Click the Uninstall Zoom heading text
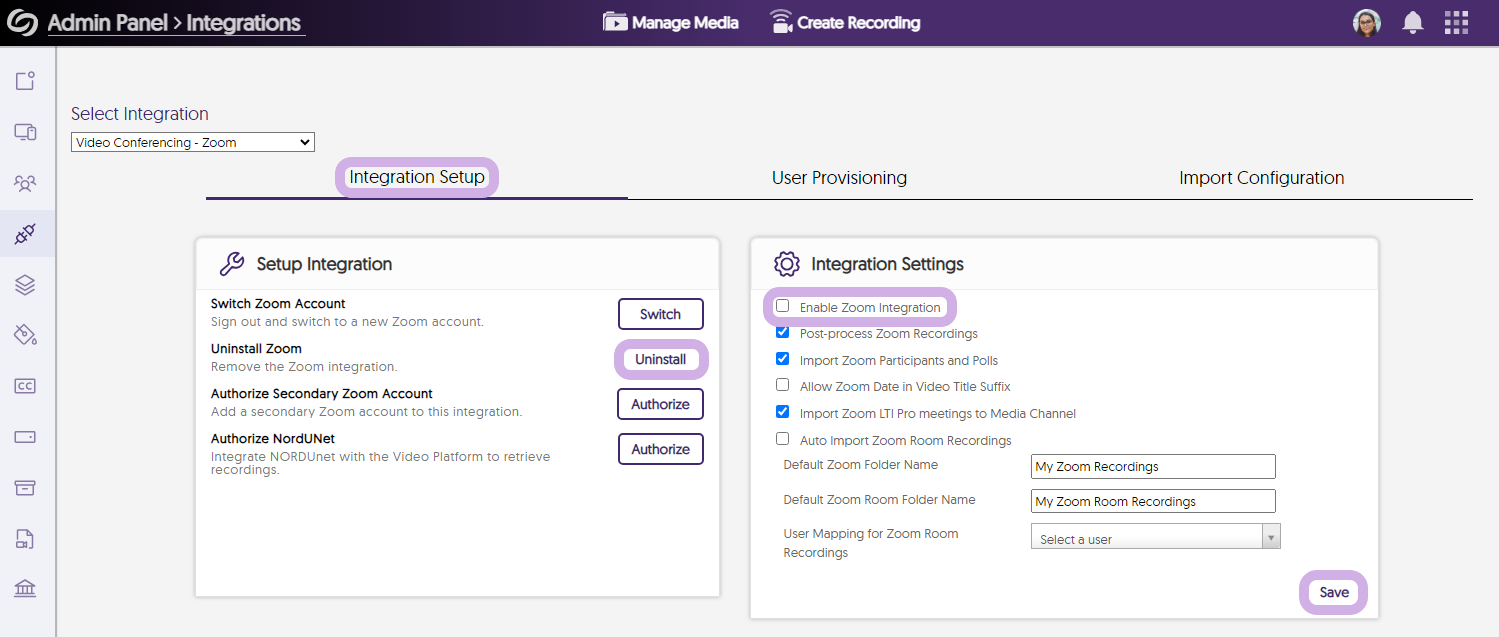1499x637 pixels. click(x=256, y=349)
